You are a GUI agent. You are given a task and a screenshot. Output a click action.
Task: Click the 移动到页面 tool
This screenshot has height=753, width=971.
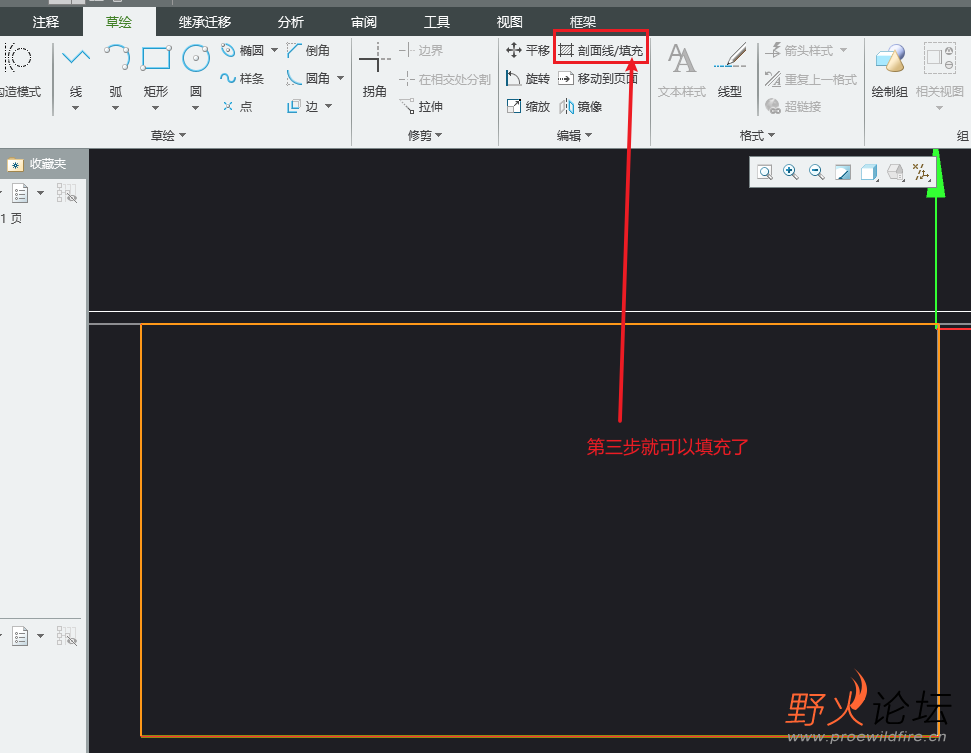[598, 79]
